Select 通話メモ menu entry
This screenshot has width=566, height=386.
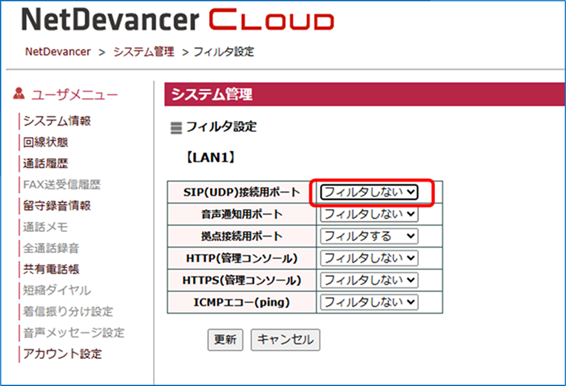(45, 227)
